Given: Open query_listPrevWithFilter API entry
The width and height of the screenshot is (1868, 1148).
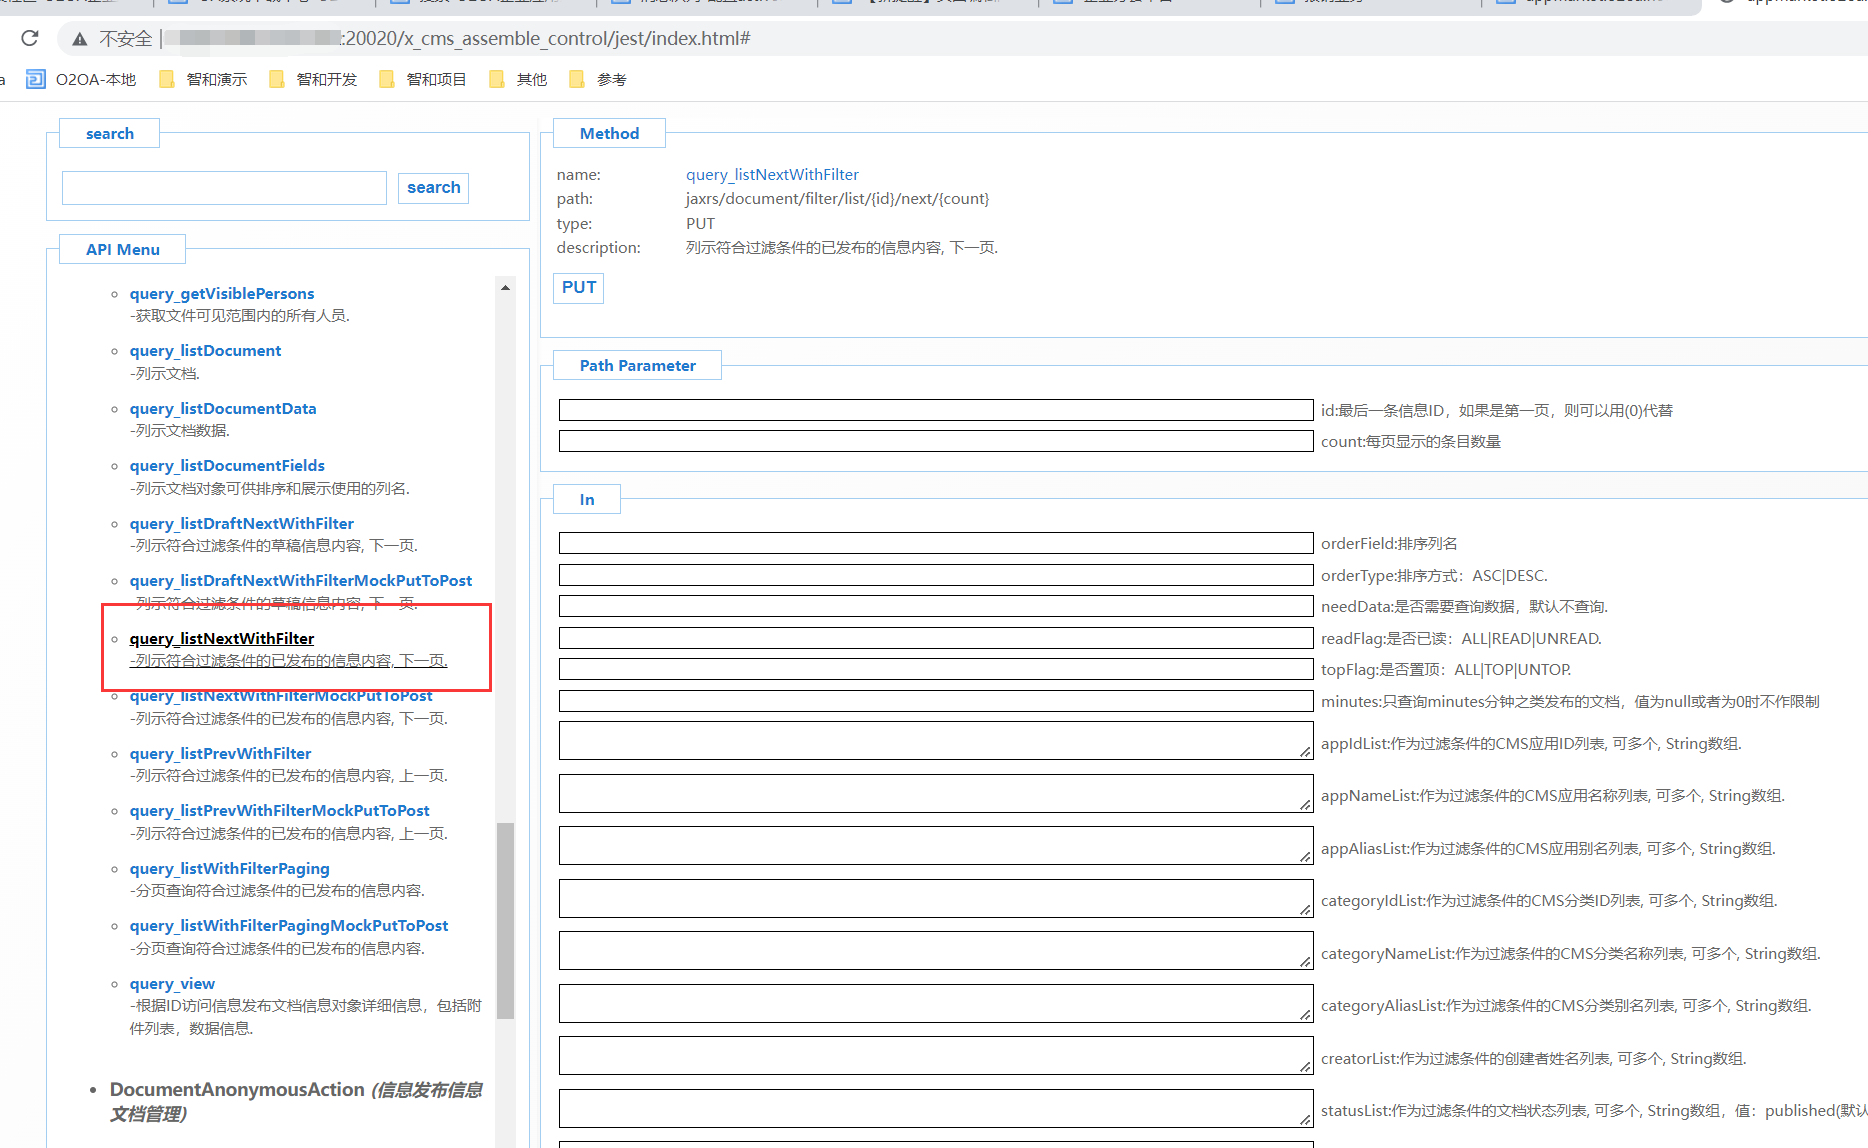Looking at the screenshot, I should [220, 754].
